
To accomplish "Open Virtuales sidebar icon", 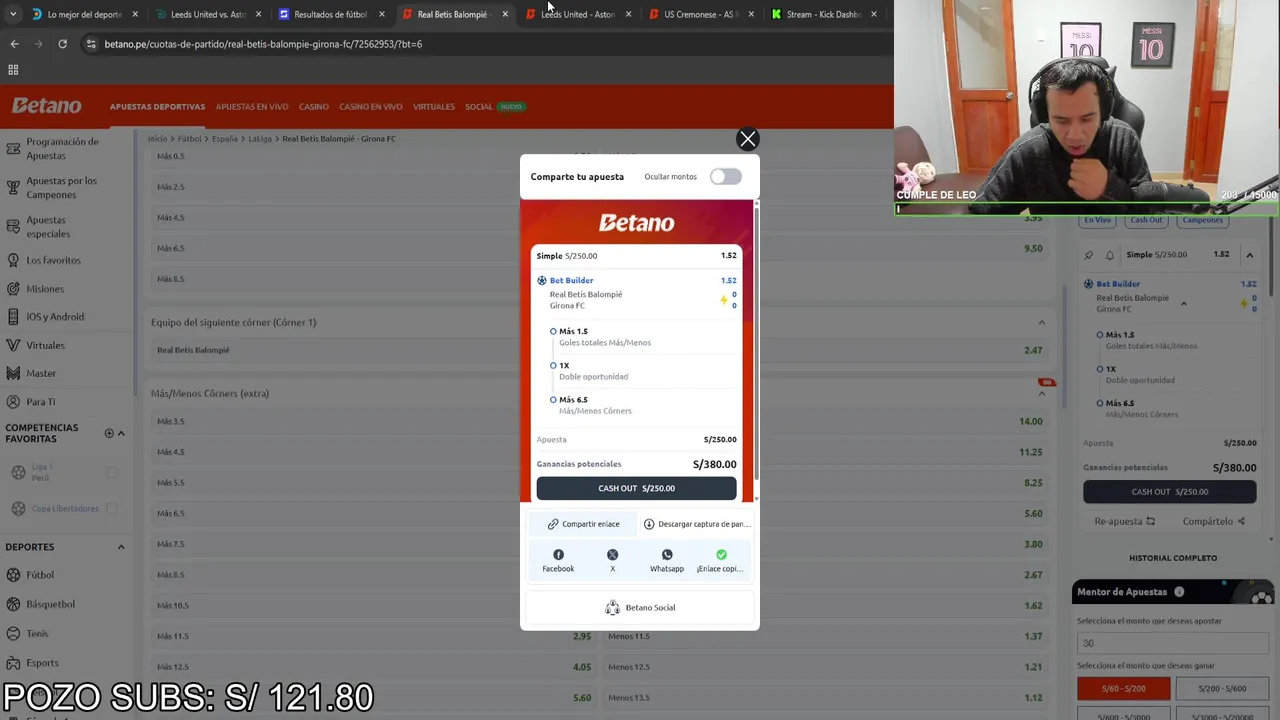I will click(13, 345).
